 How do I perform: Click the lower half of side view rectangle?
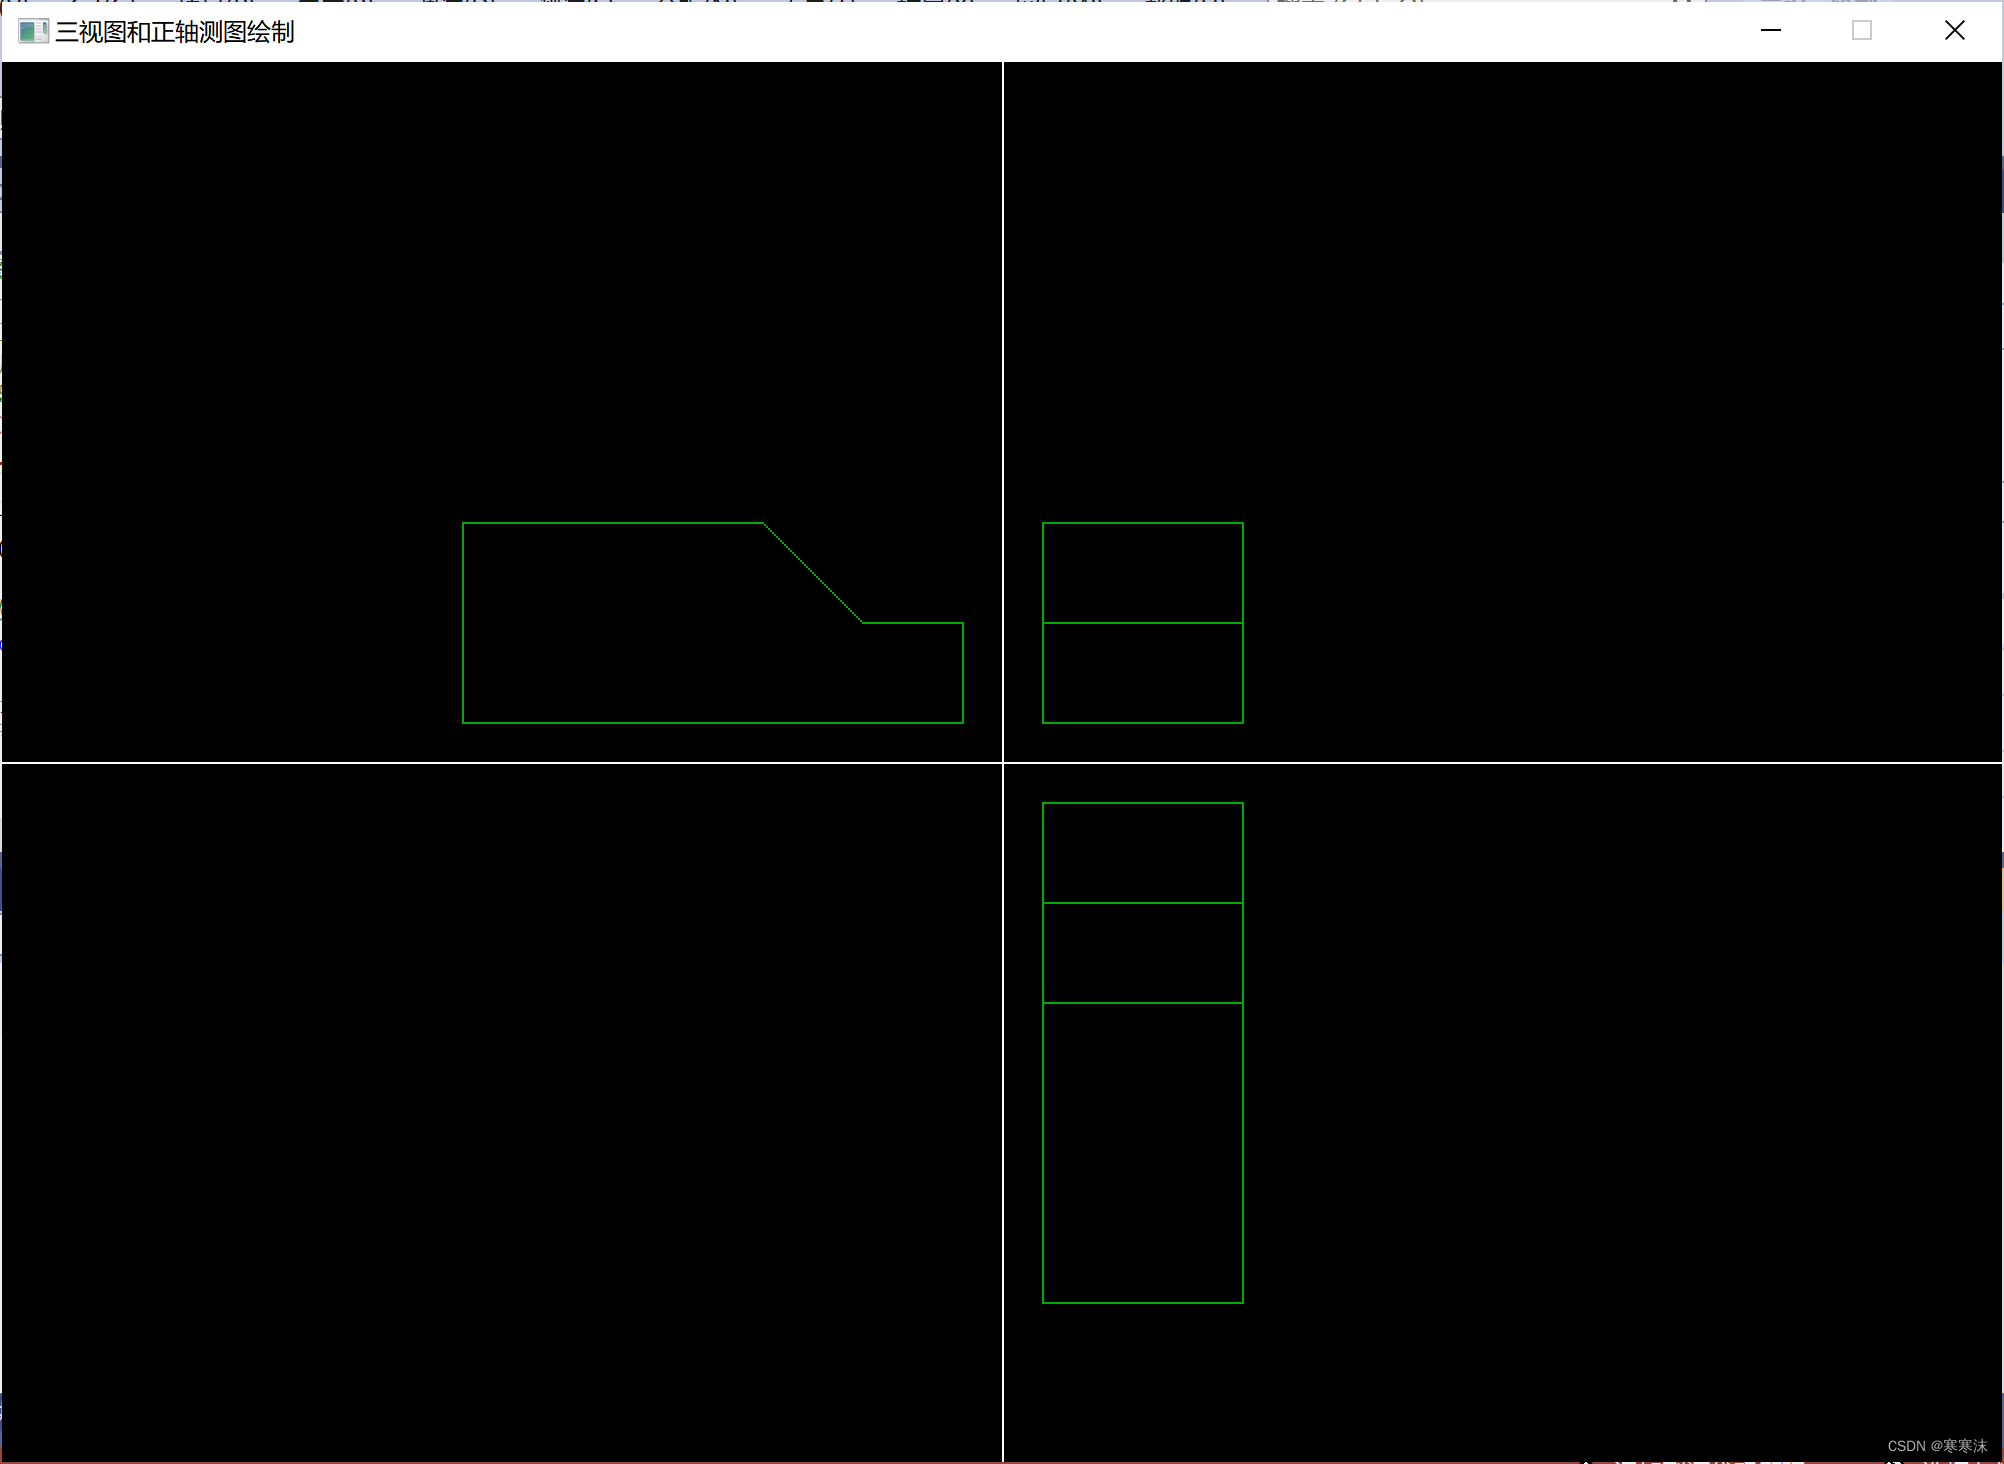pyautogui.click(x=1142, y=673)
